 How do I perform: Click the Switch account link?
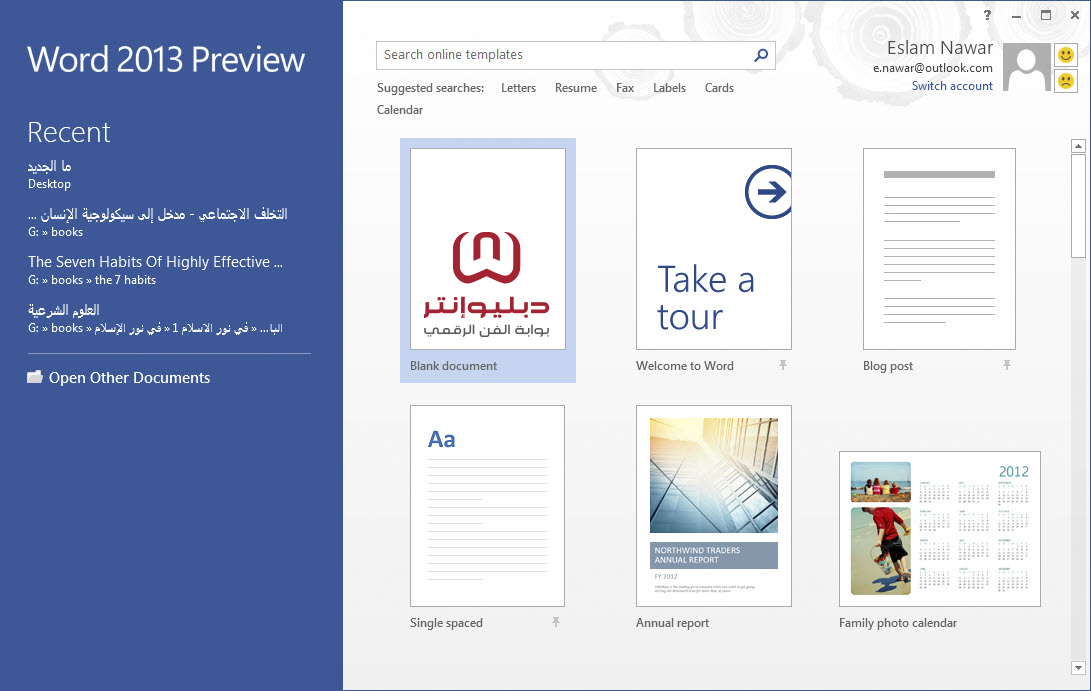point(952,86)
